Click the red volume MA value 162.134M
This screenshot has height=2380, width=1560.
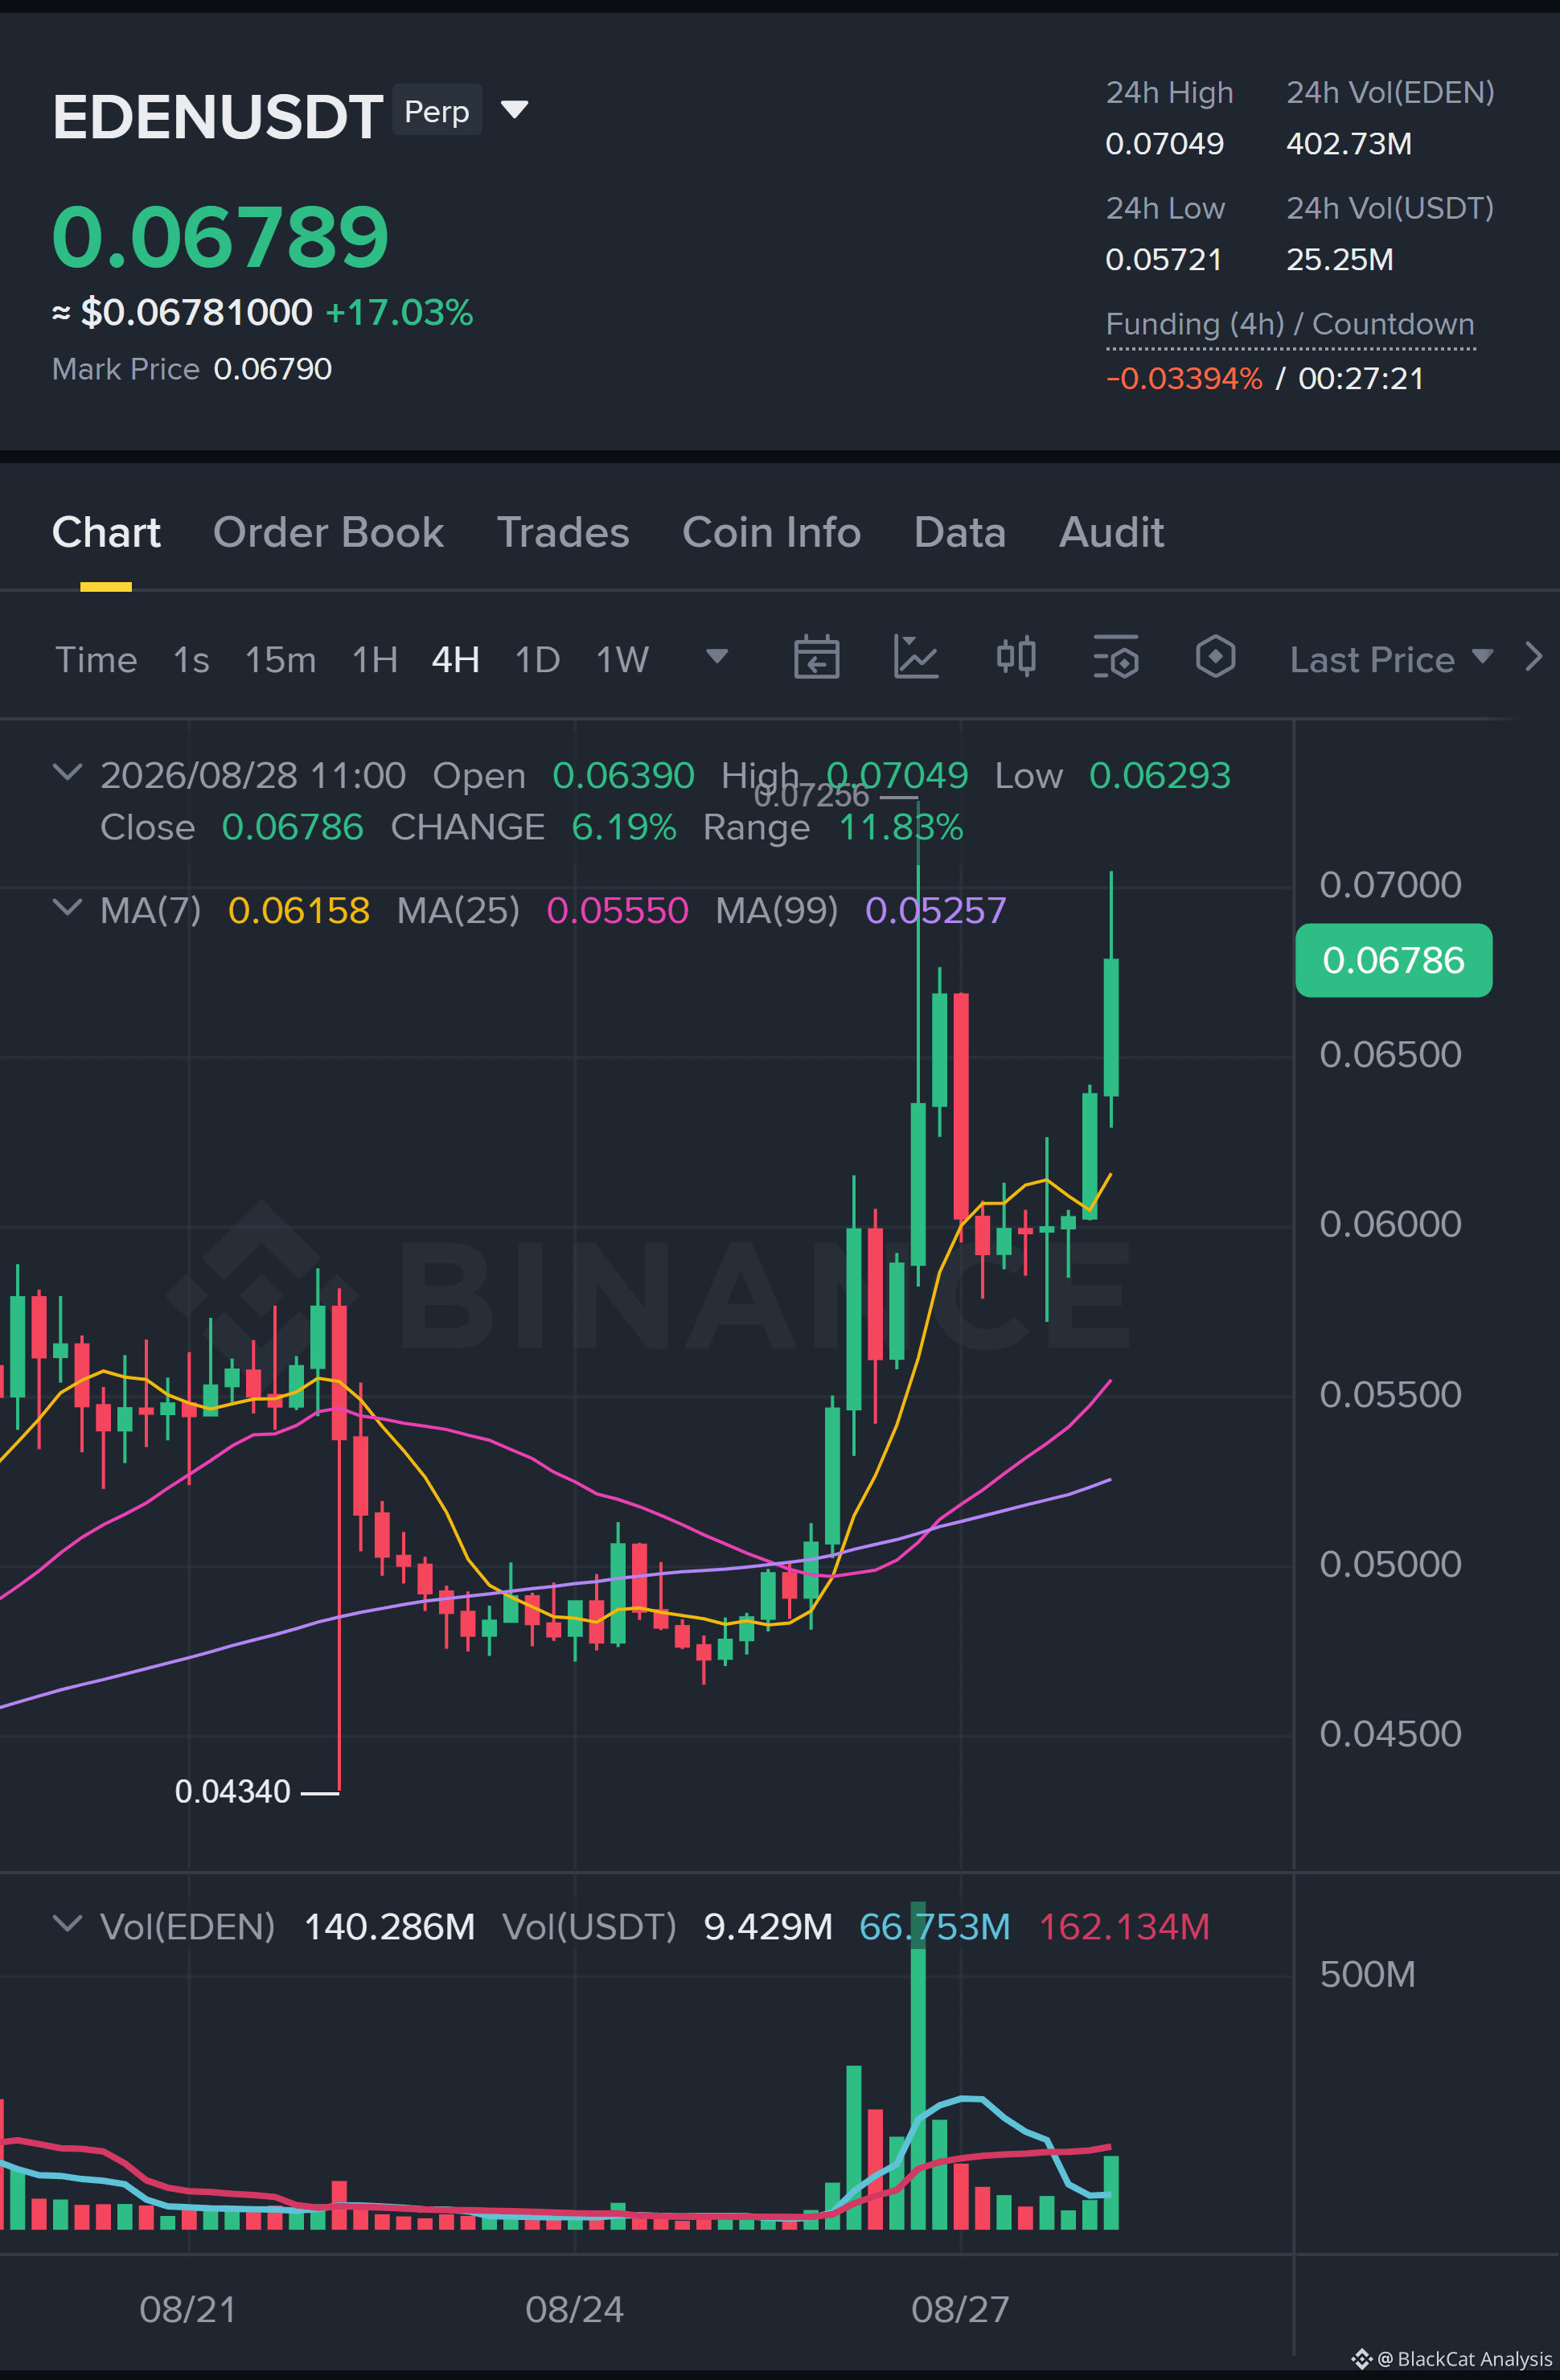(1124, 1927)
